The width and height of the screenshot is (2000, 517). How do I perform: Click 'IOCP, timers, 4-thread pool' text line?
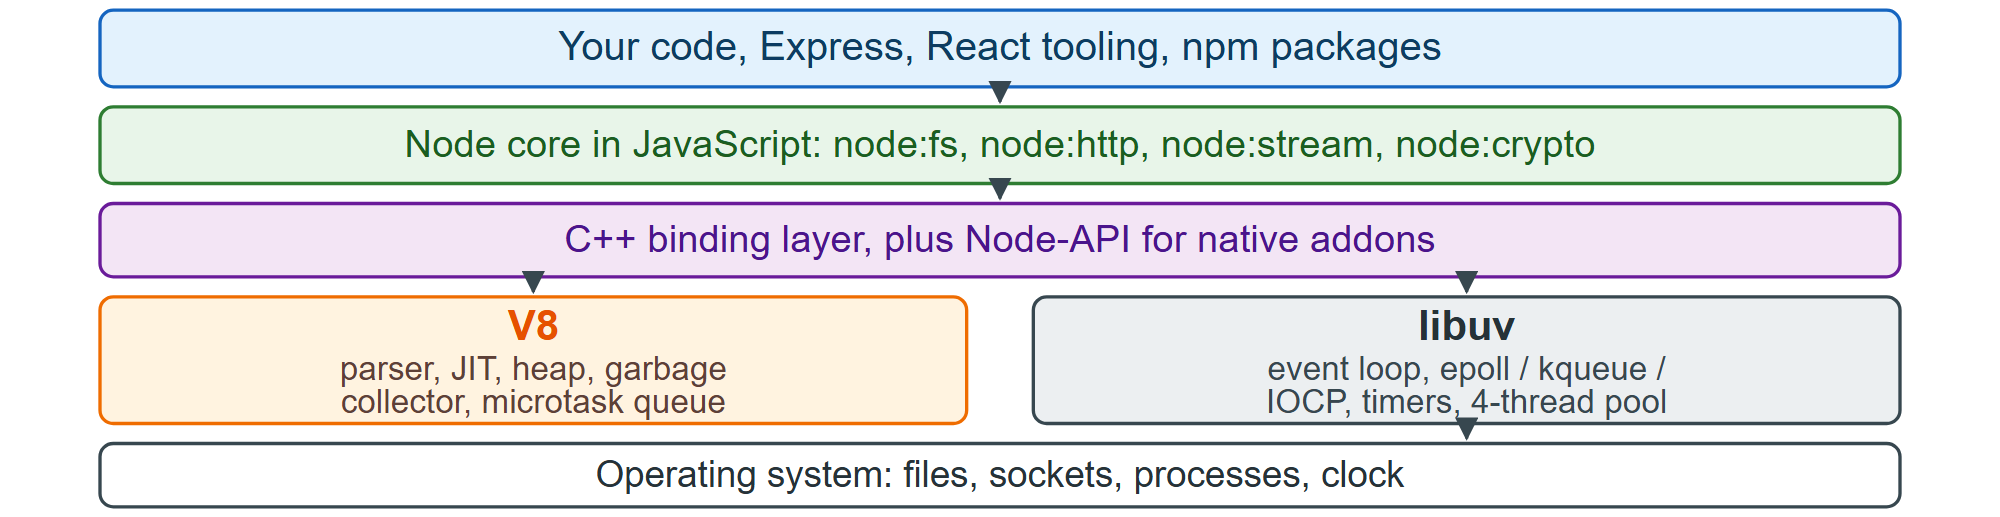1466,402
